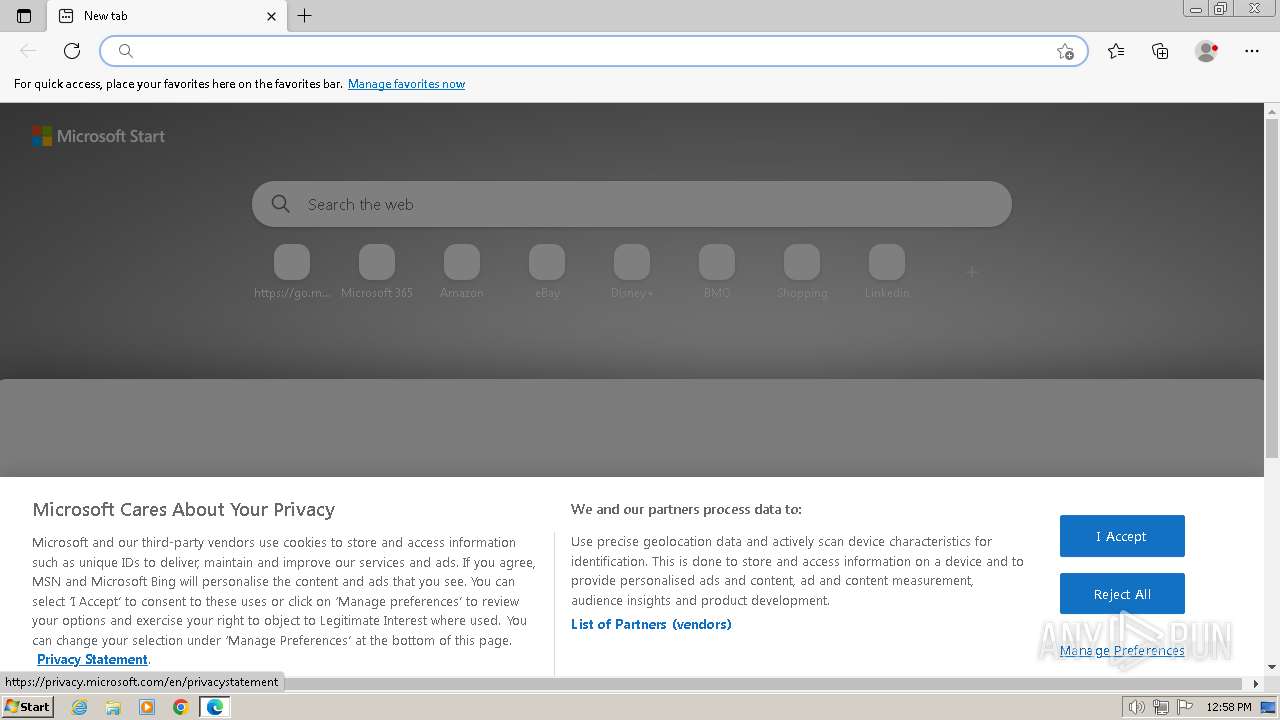The height and width of the screenshot is (720, 1280).
Task: Add a new tab with plus button
Action: coord(305,16)
